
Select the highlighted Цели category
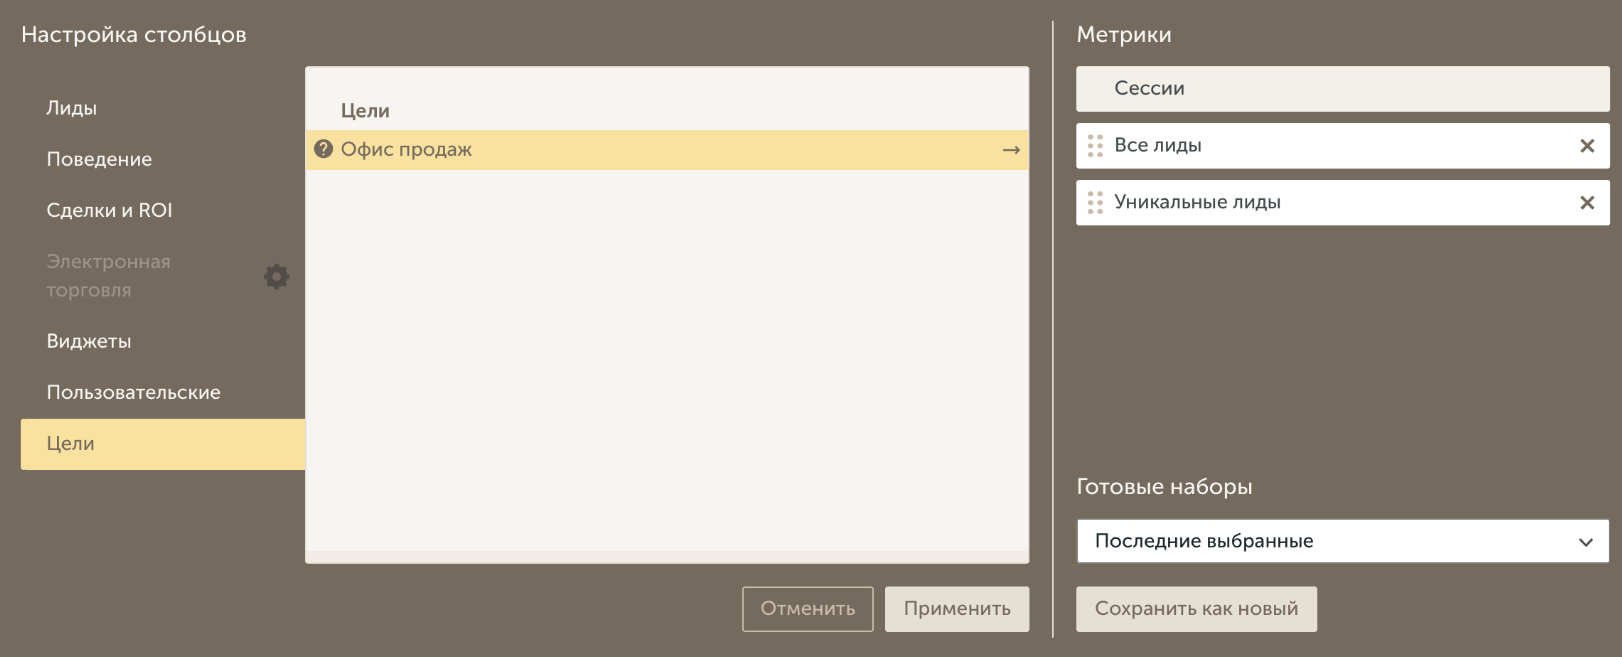(70, 443)
